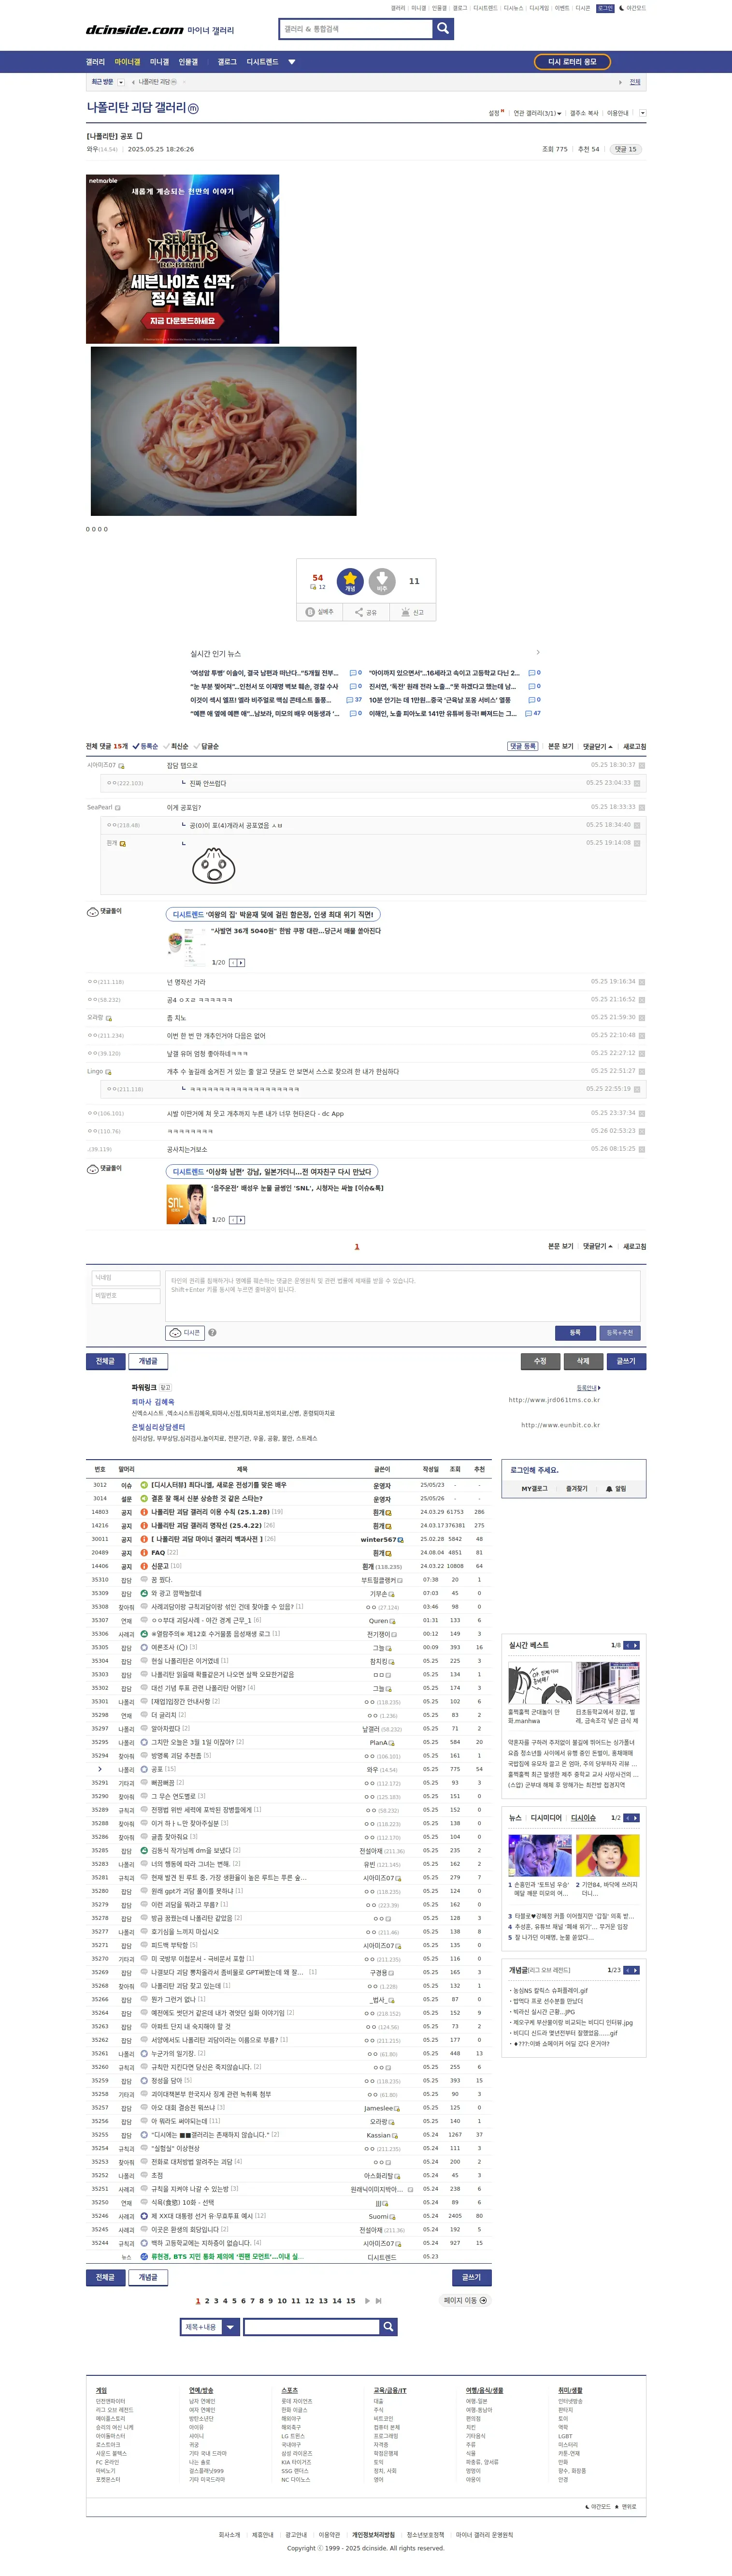Click the next-page arrow in pagination
Image resolution: width=732 pixels, height=2576 pixels.
pos(368,2300)
